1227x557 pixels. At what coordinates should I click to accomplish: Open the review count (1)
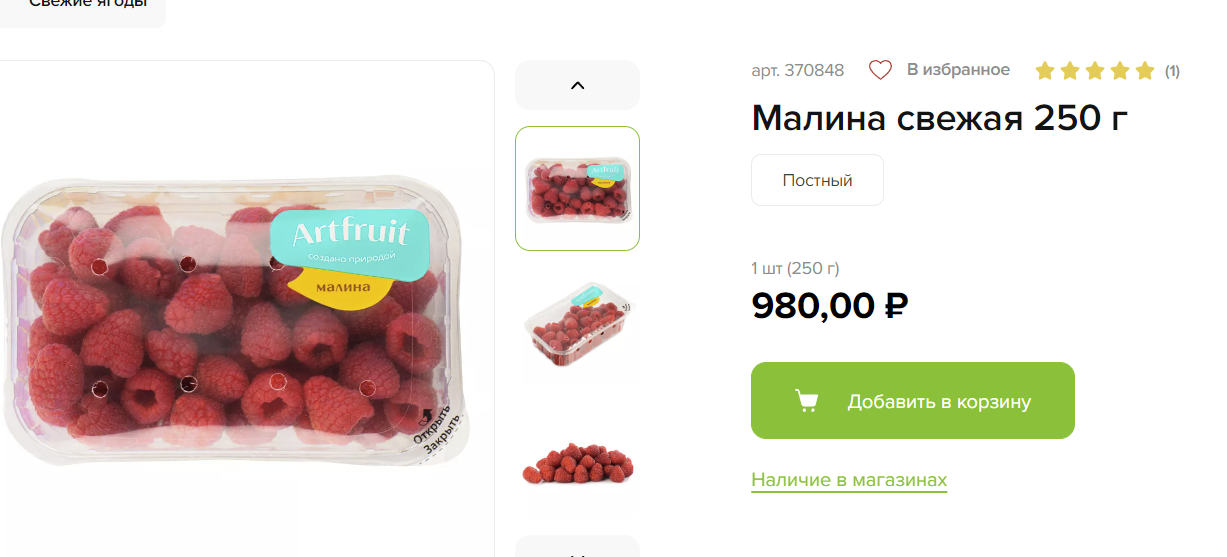tap(1172, 71)
